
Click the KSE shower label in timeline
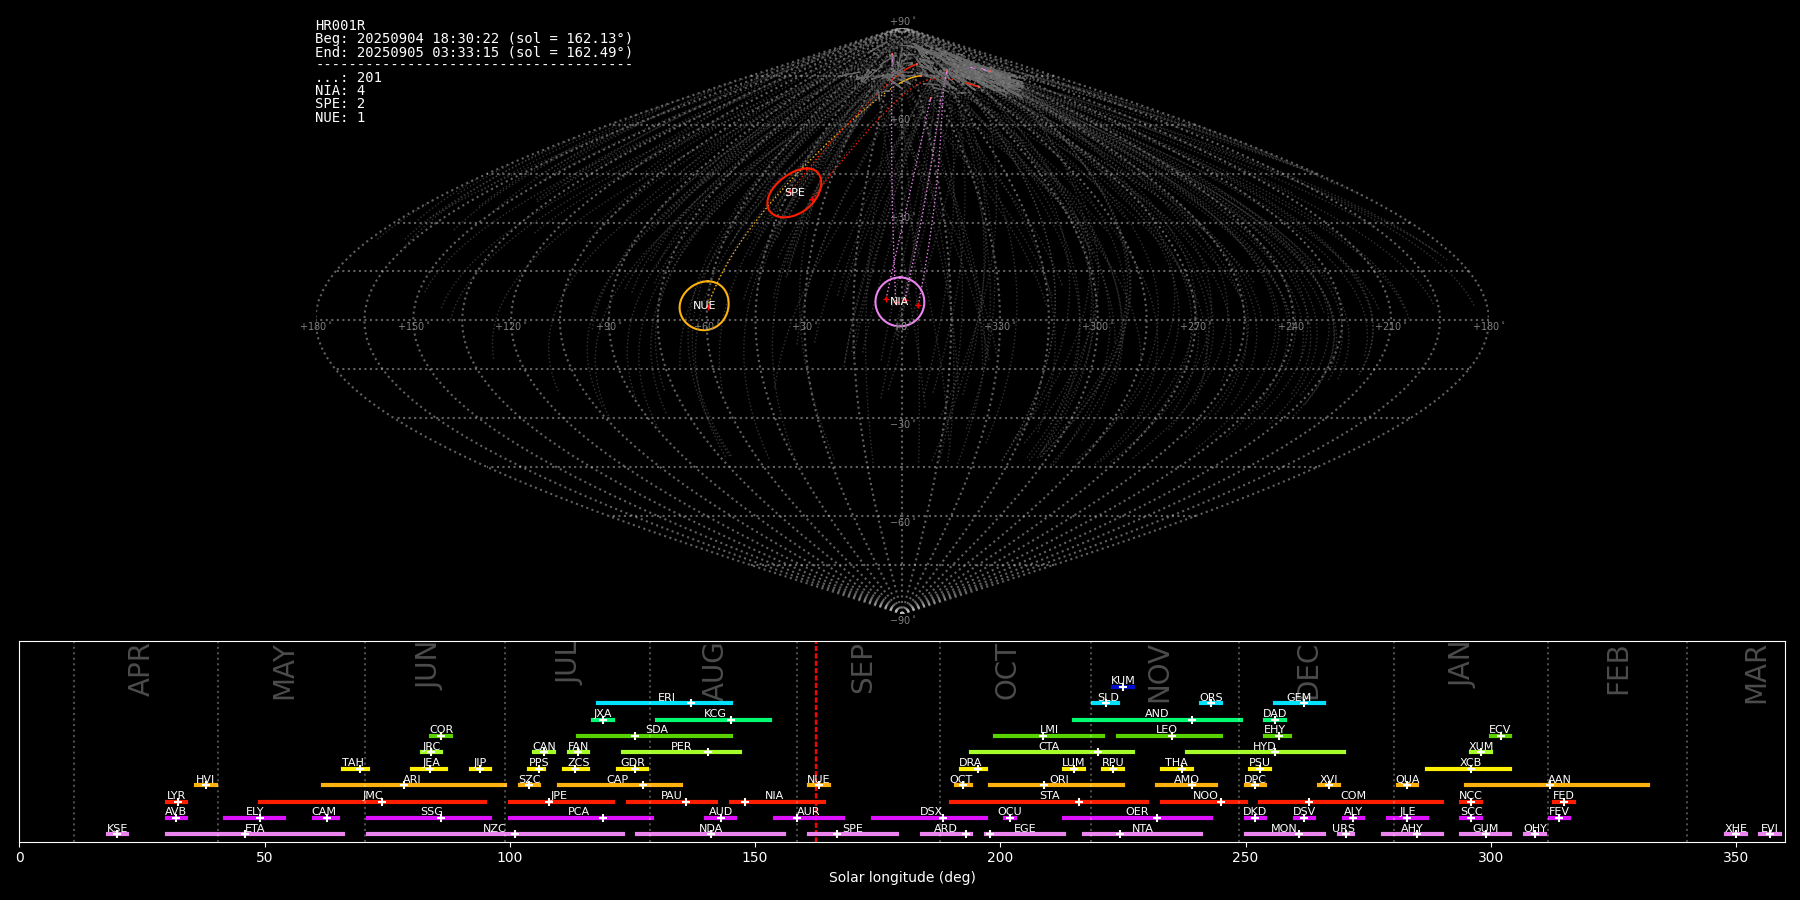117,829
